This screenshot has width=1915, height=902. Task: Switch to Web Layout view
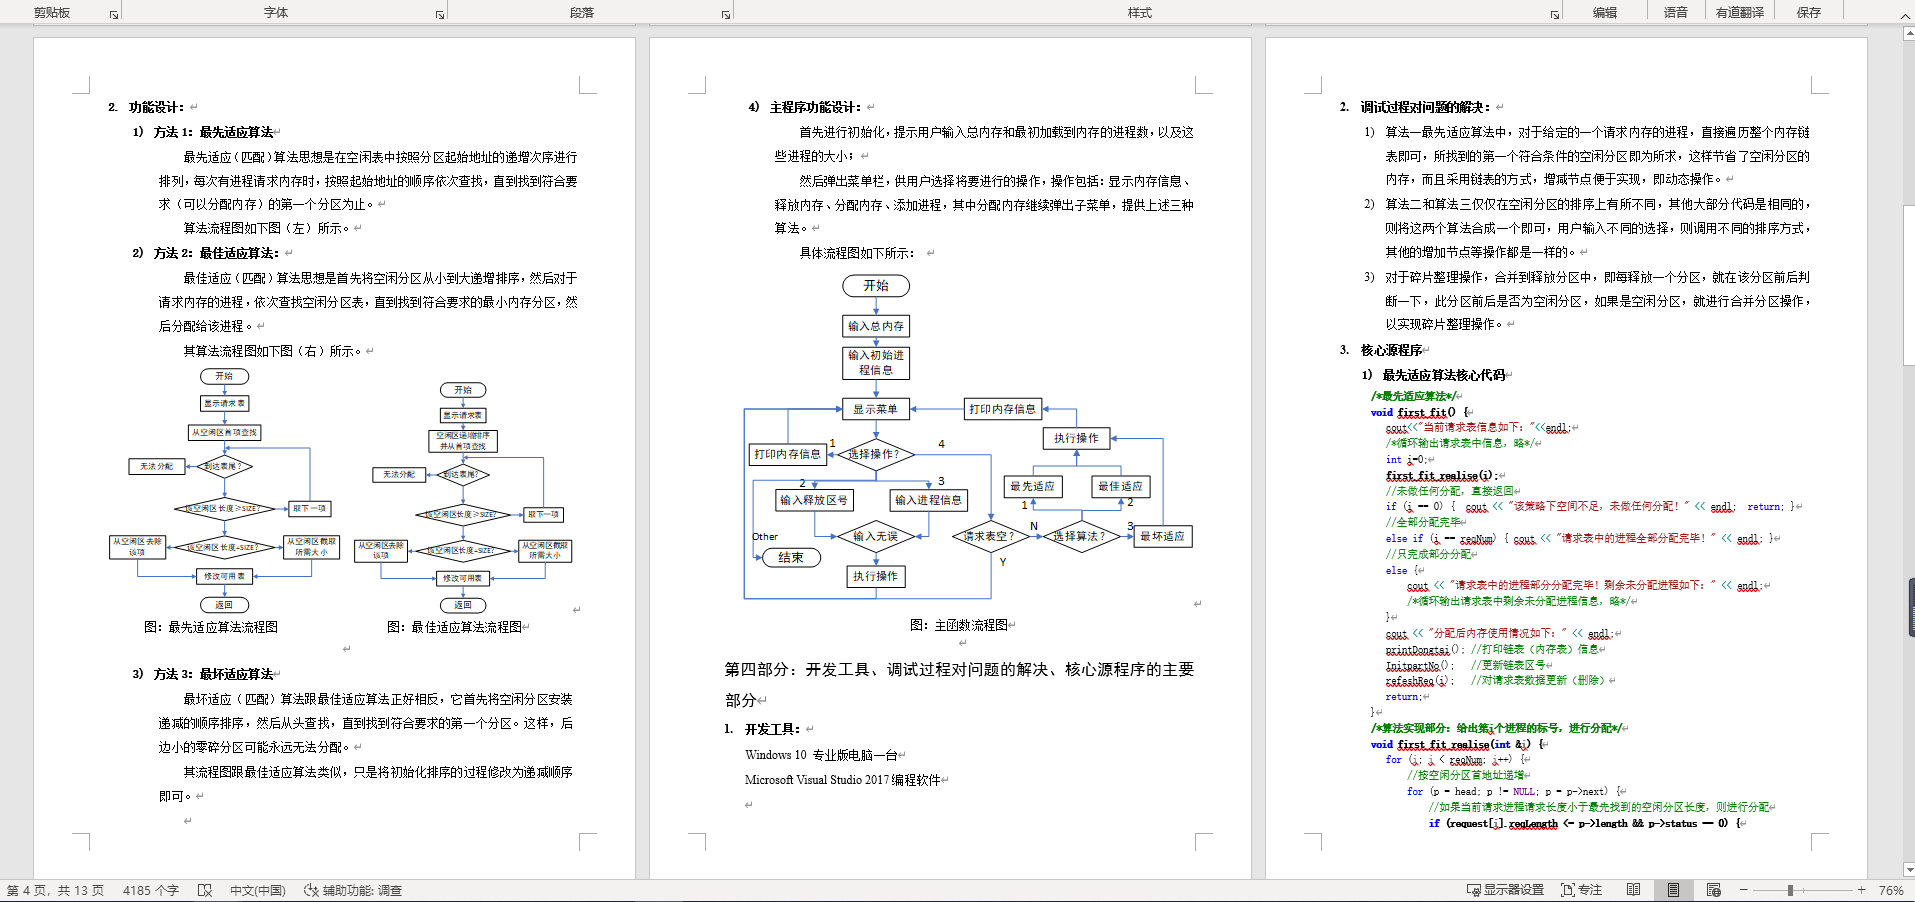(1713, 890)
